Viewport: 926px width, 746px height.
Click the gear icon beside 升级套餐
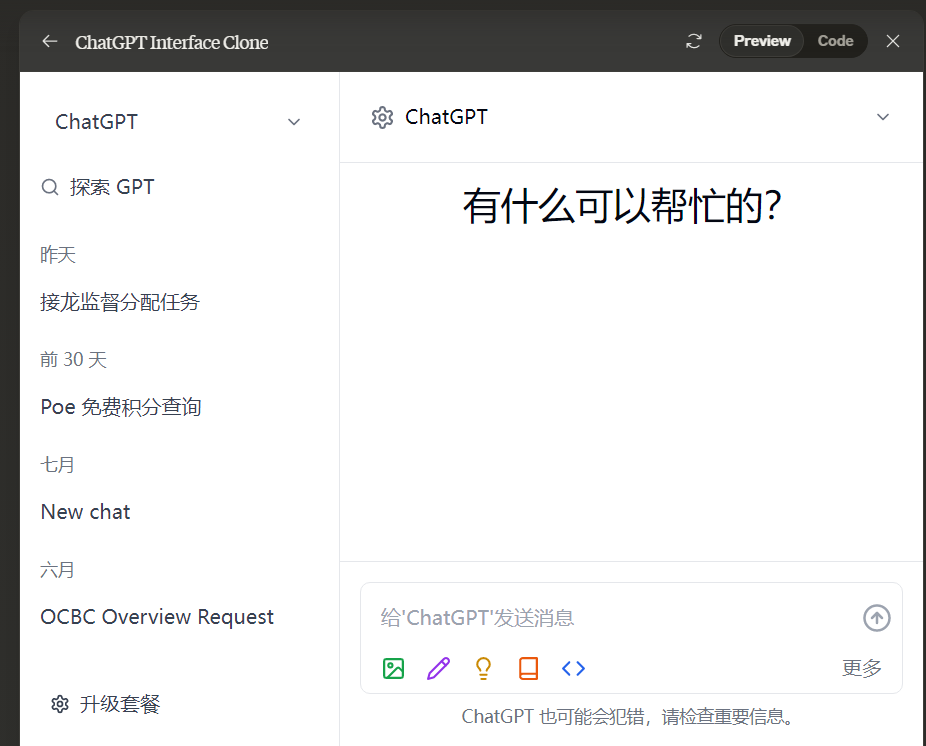pos(60,704)
